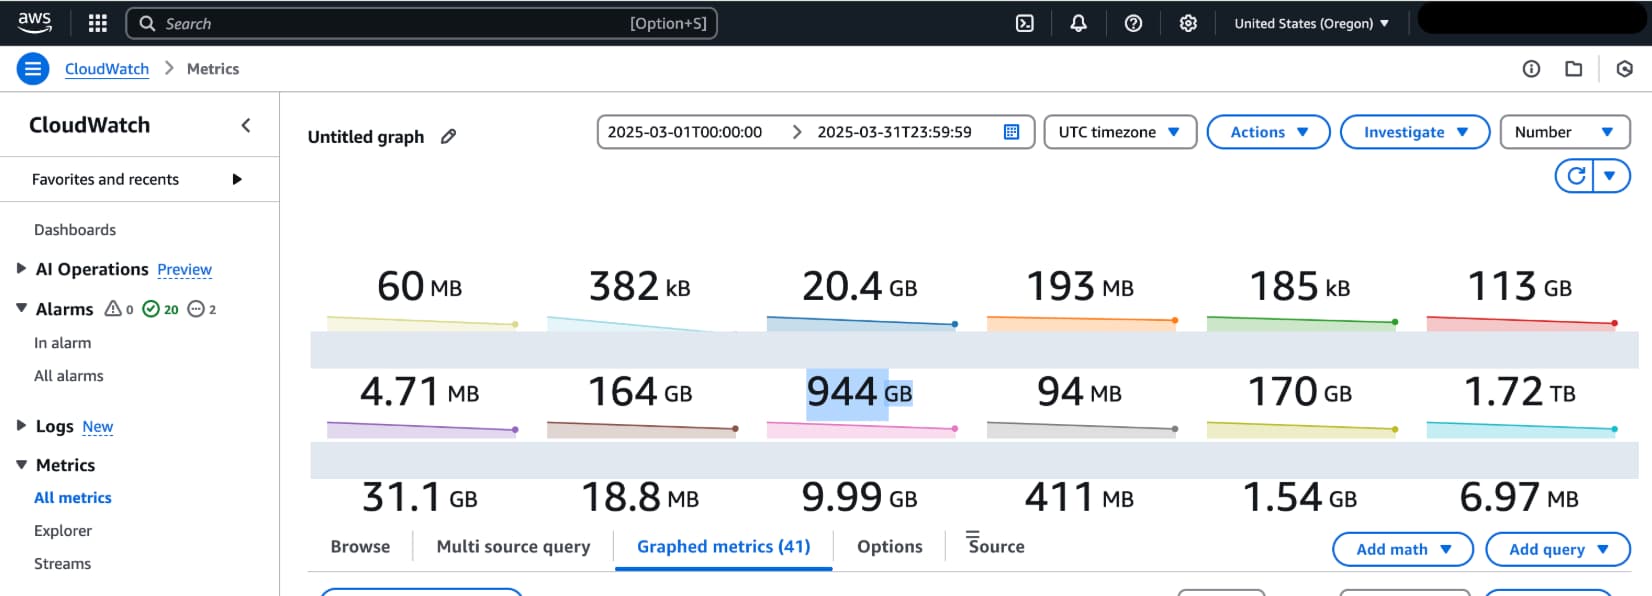1652x596 pixels.
Task: Select the Graphed metrics (41) tab
Action: click(723, 547)
